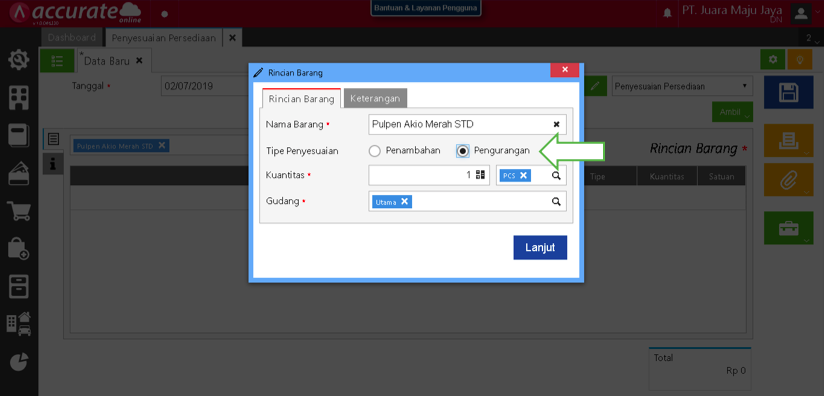Screen dimensions: 825x396
Task: Close the Penyesuaian Persediaan main tab
Action: [232, 38]
